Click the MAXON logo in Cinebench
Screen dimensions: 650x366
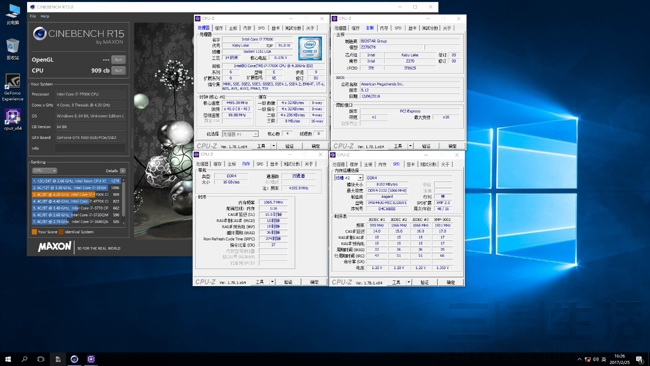[55, 247]
